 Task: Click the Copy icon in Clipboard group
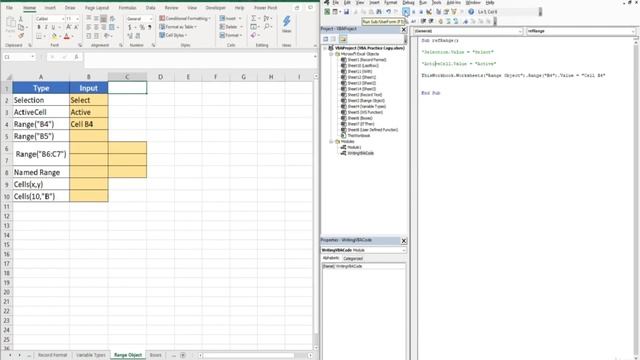point(21,27)
